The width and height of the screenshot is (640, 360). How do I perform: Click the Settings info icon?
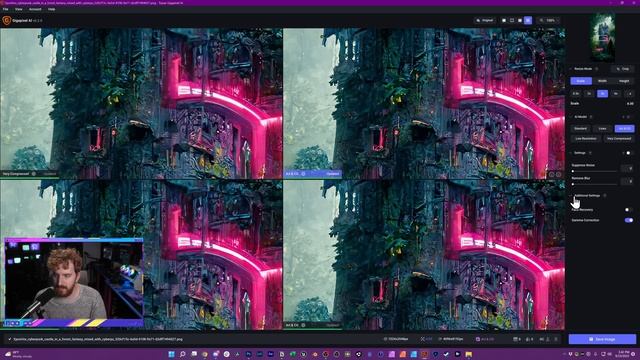point(590,153)
